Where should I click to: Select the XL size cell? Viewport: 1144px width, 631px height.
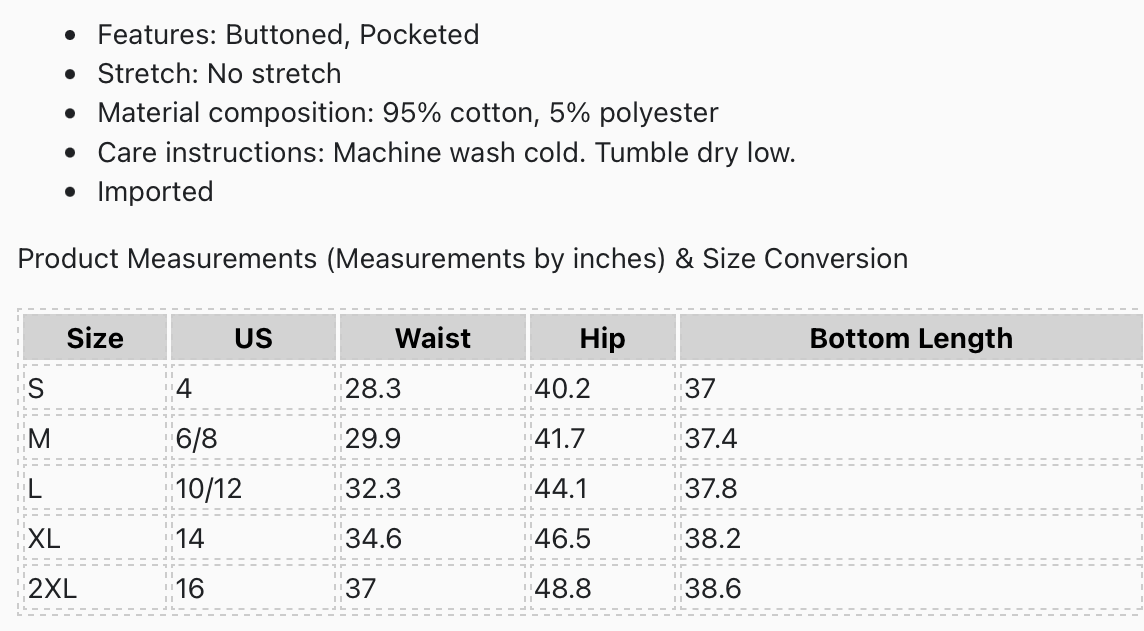(96, 538)
